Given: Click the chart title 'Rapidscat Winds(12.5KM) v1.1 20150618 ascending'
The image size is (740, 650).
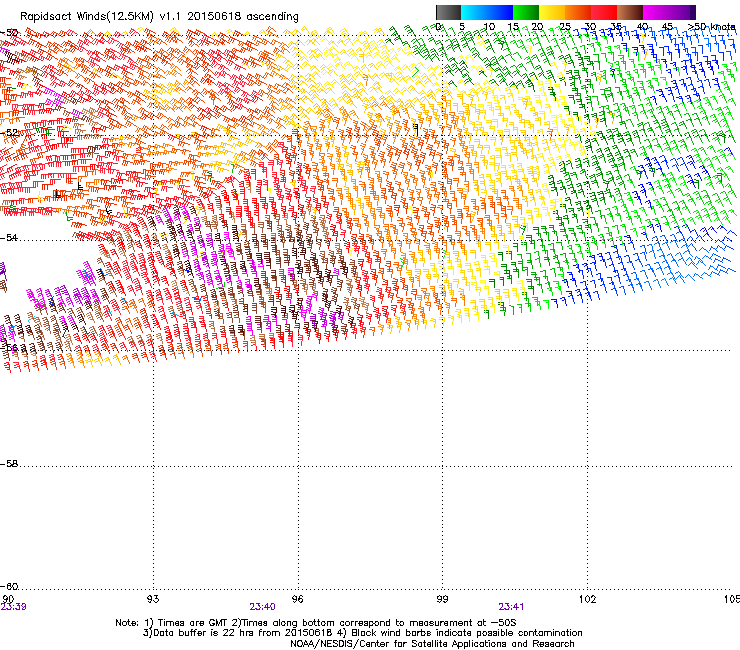Looking at the screenshot, I should tap(159, 17).
